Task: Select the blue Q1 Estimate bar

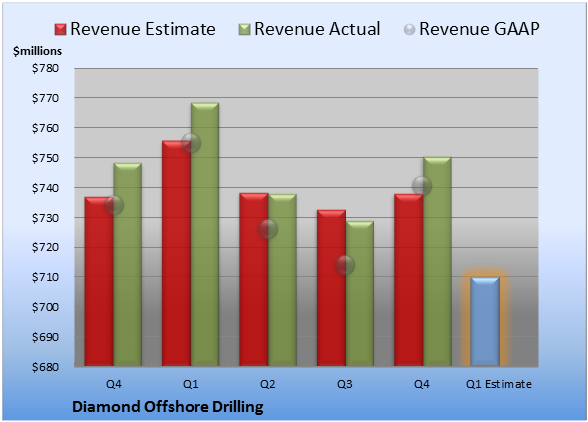Action: (485, 321)
